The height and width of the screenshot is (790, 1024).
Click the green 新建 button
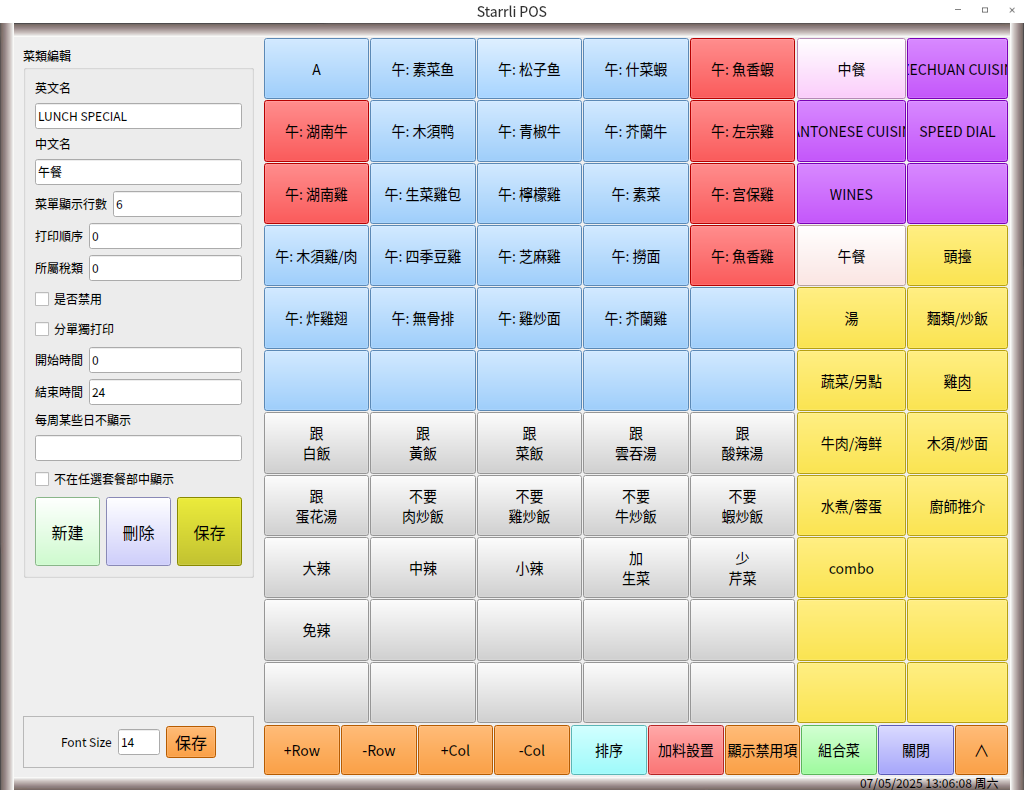(67, 532)
